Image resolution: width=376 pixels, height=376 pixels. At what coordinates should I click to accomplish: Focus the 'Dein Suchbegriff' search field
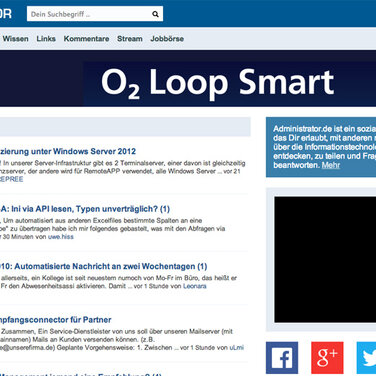(x=95, y=14)
